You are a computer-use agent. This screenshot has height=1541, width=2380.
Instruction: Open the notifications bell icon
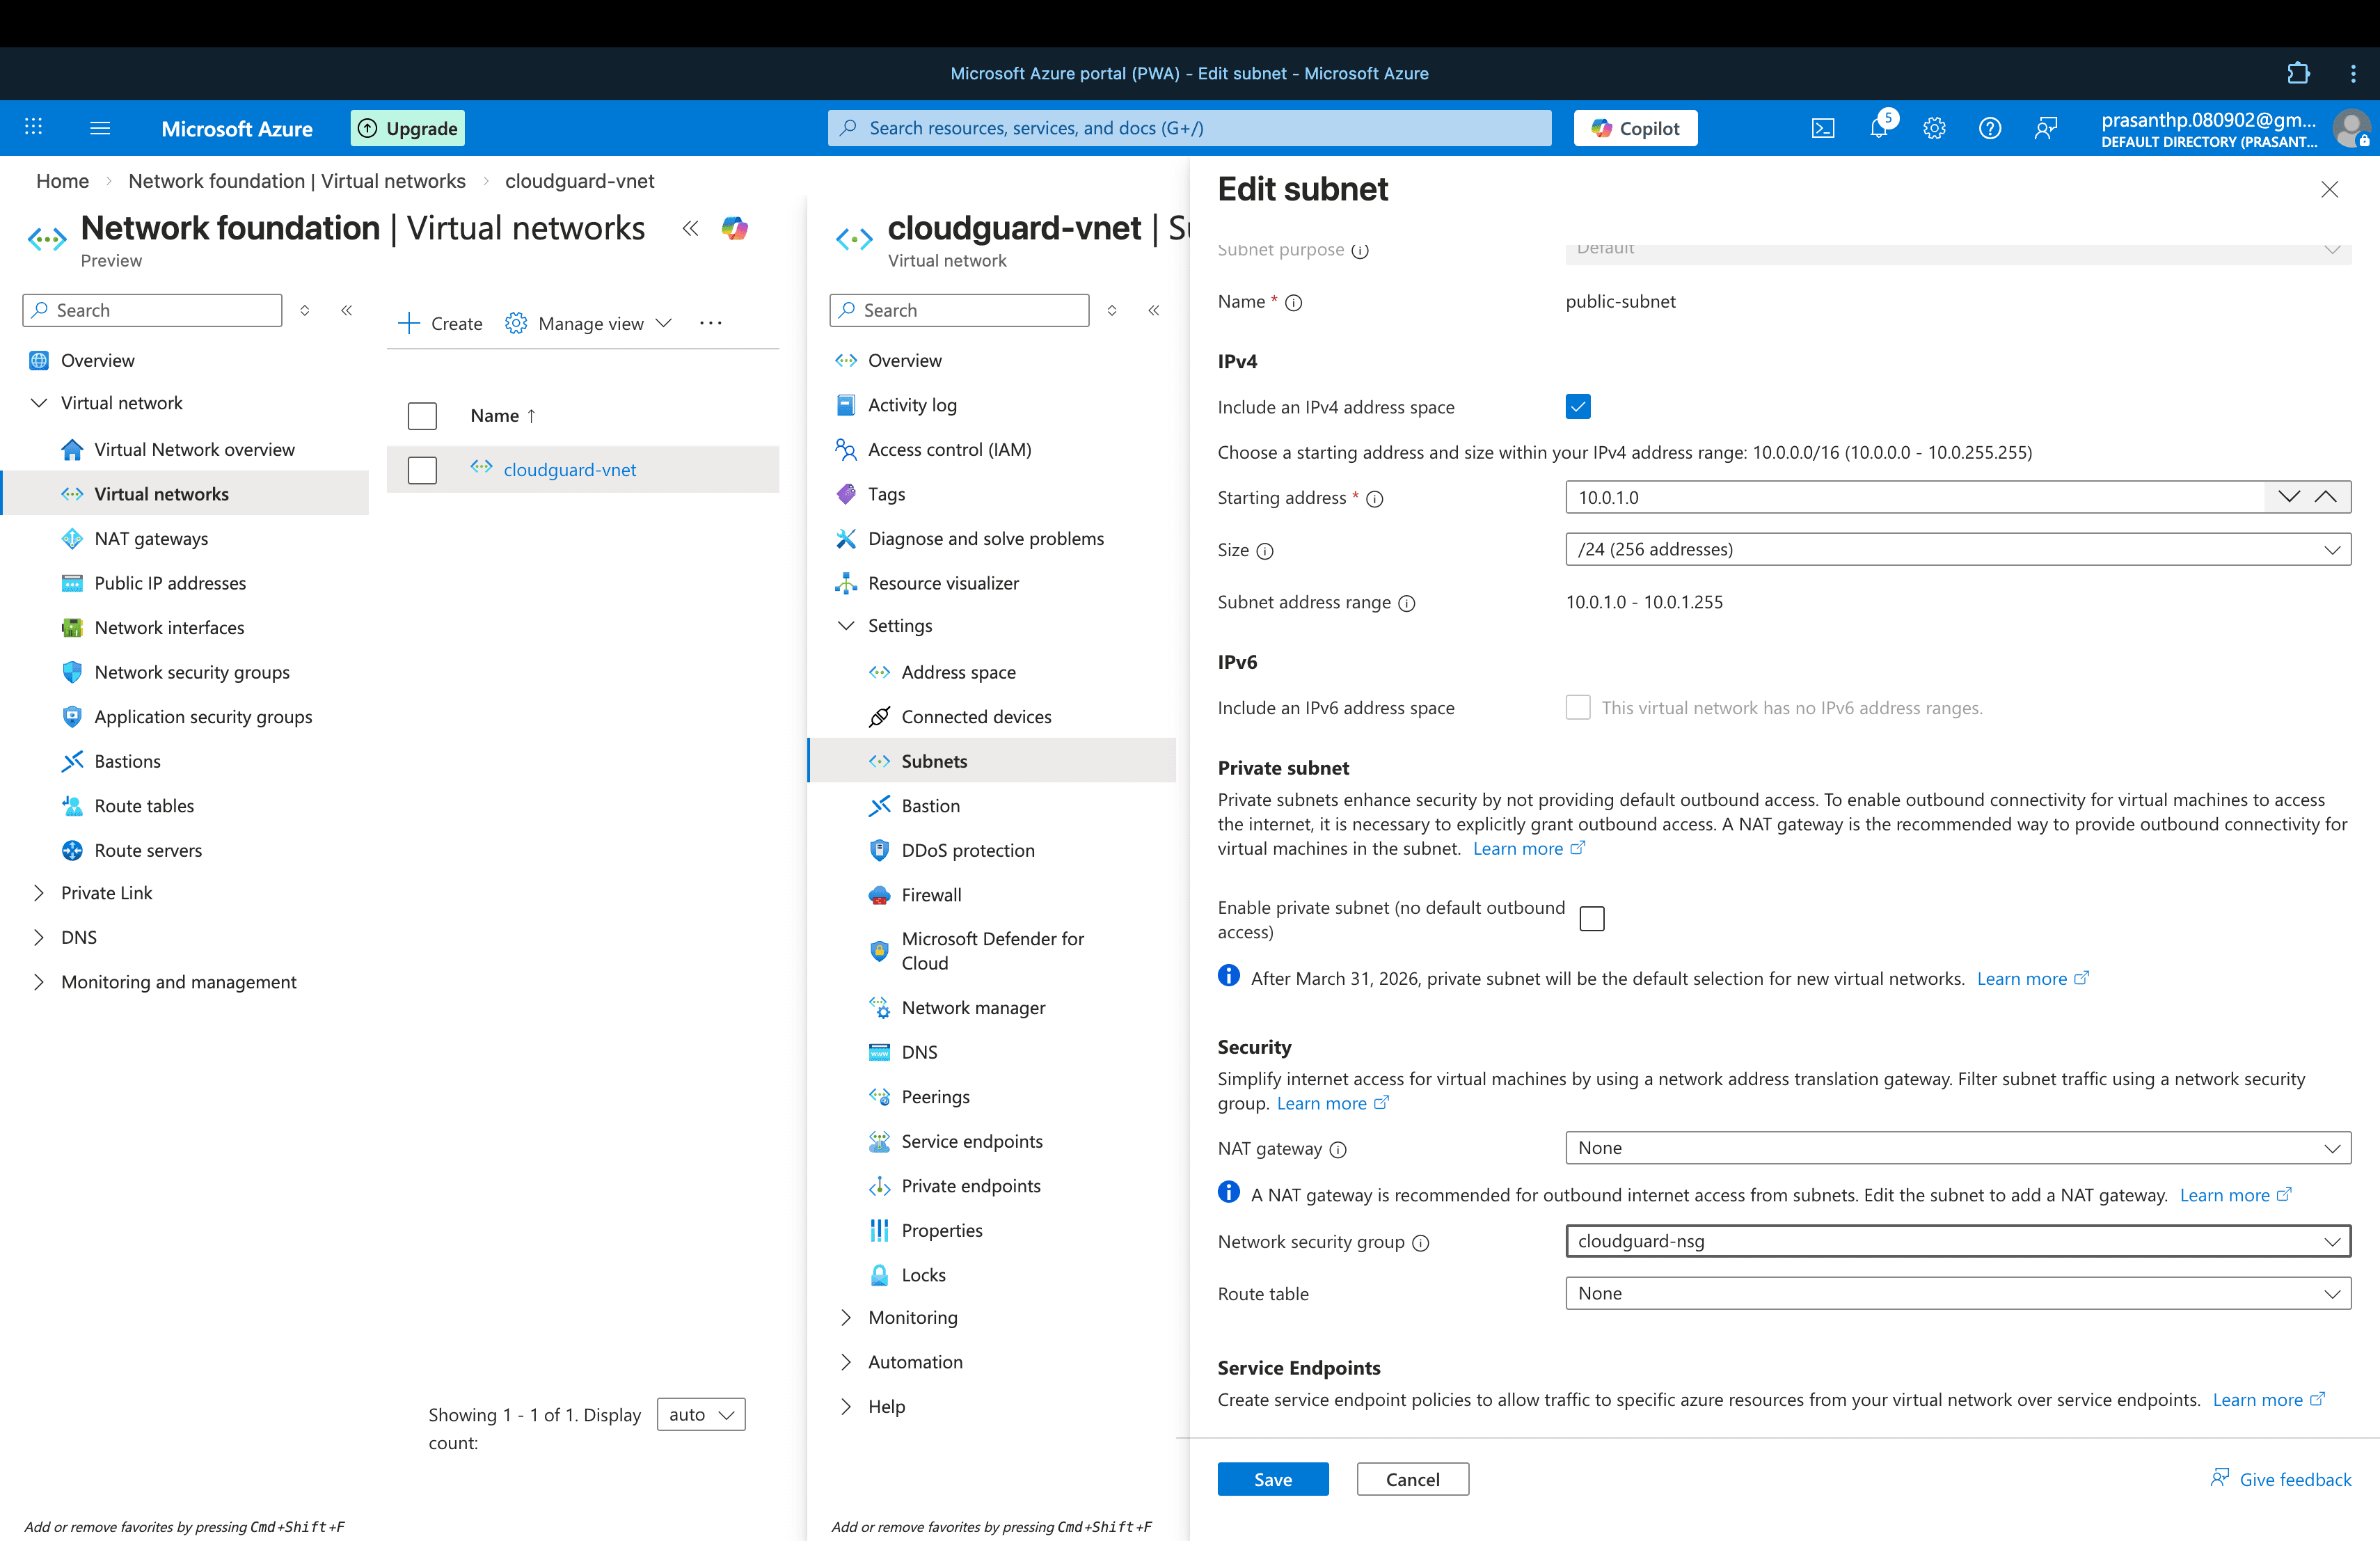point(1878,128)
